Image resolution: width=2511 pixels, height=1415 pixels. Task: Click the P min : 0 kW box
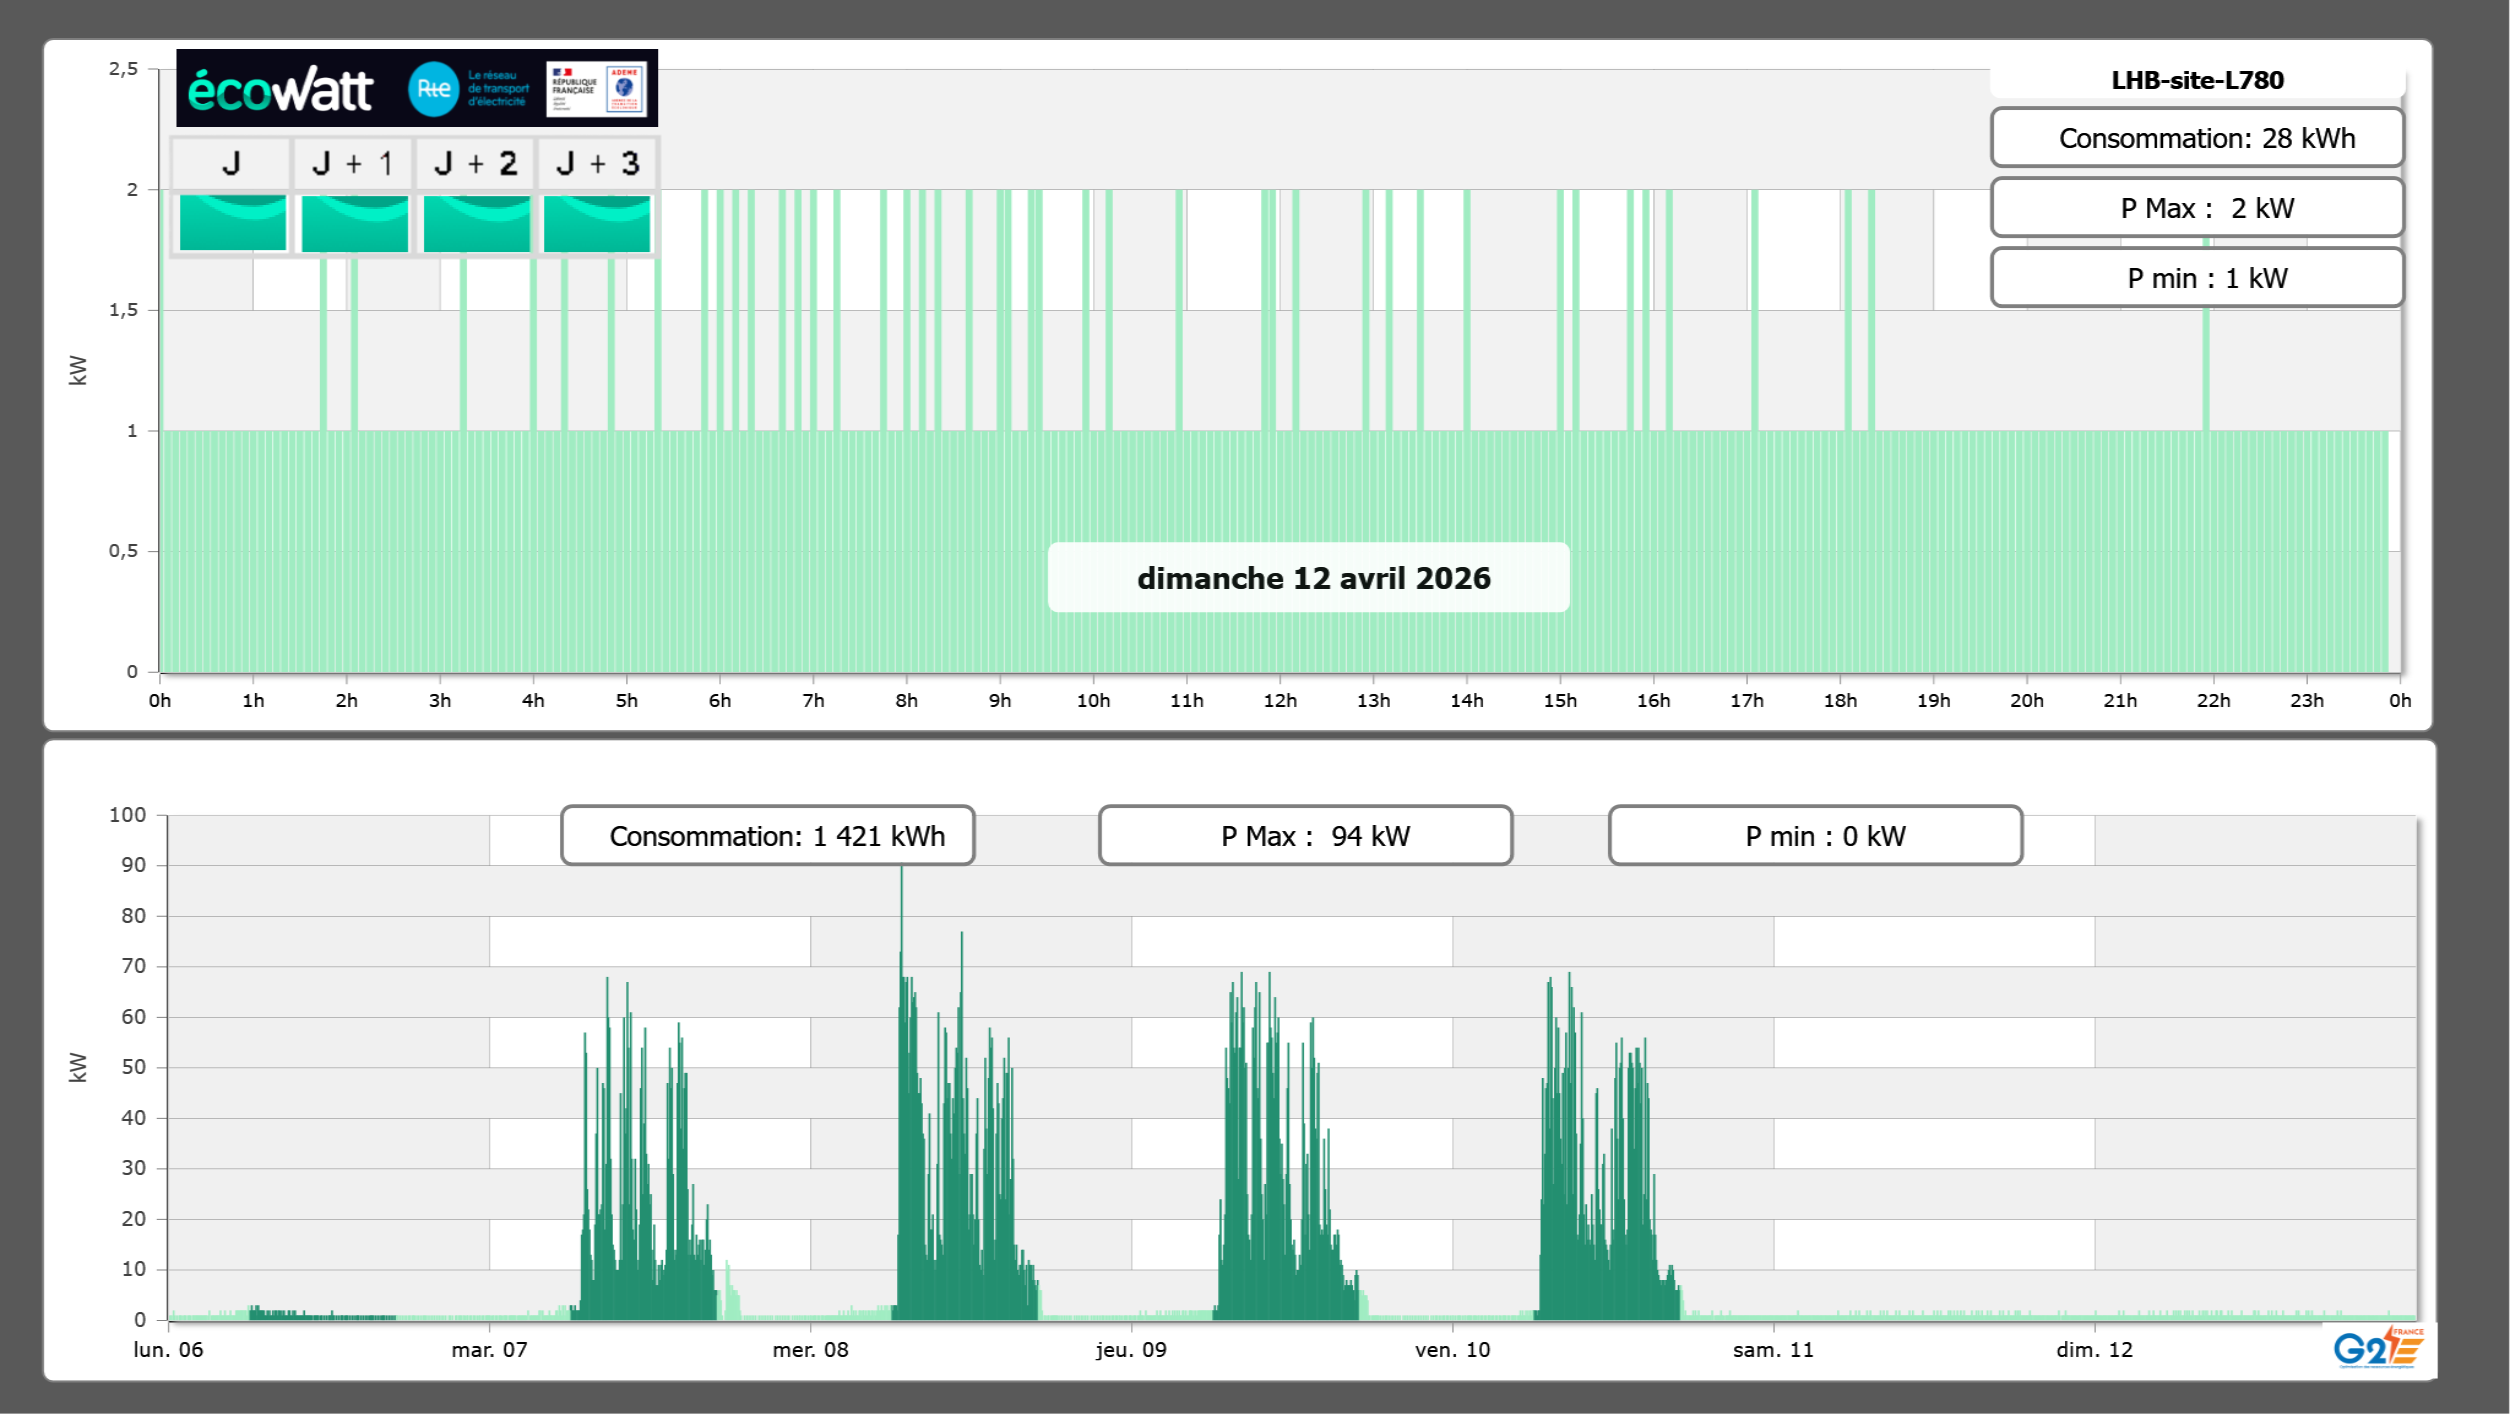(1815, 835)
